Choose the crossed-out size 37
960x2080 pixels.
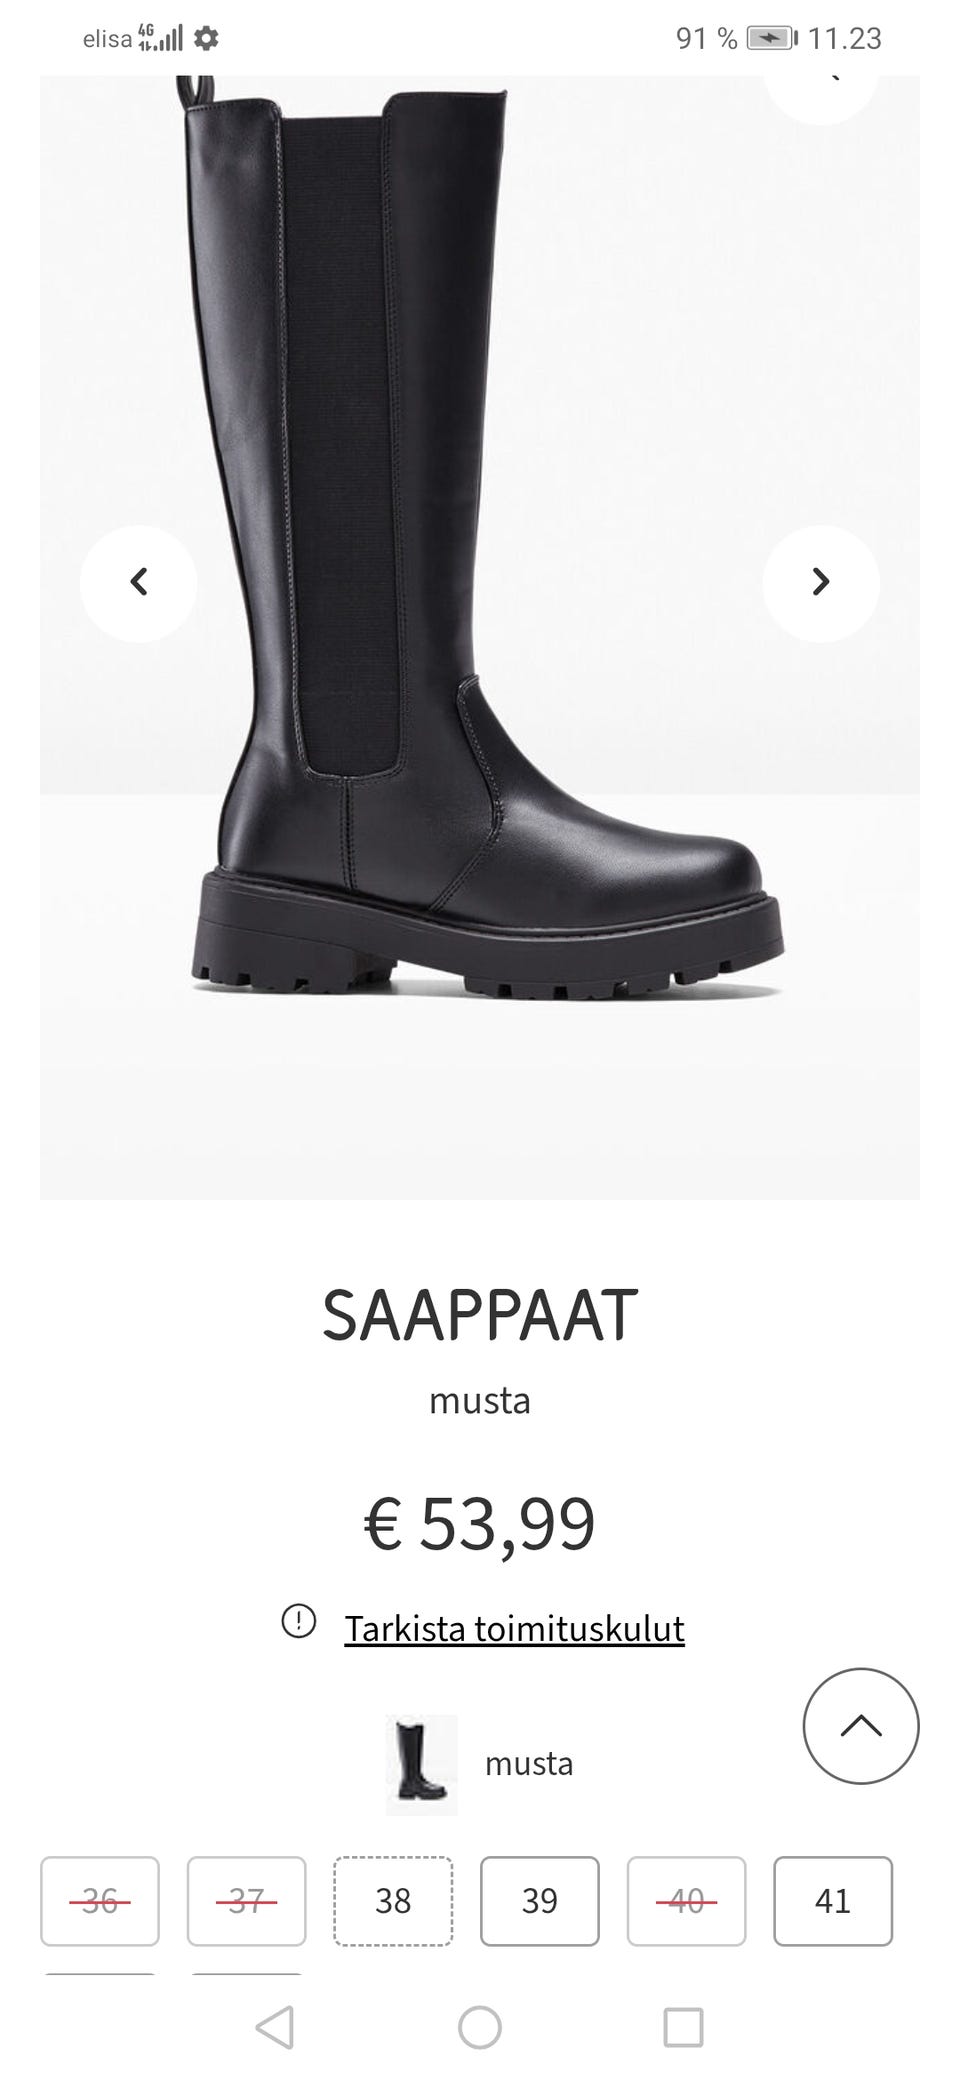click(246, 1901)
